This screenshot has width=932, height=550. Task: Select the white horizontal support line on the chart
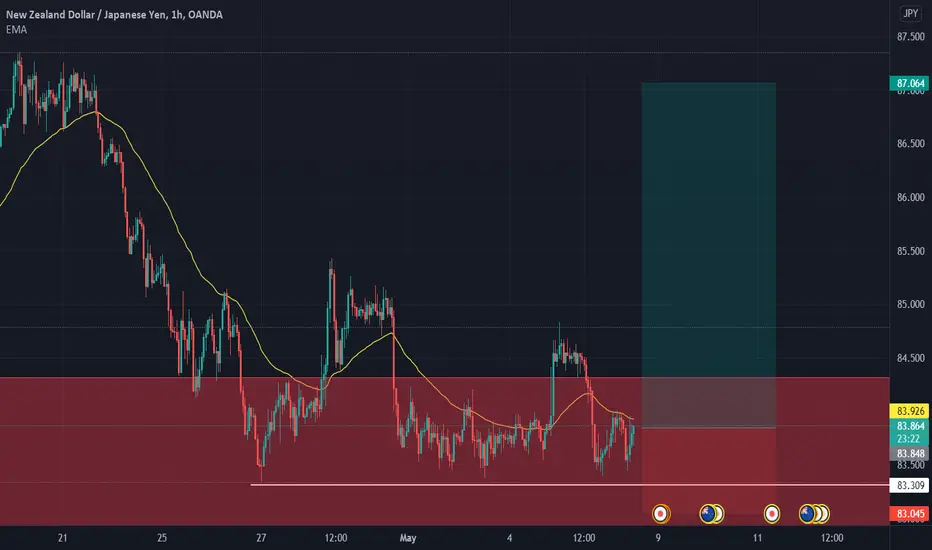click(570, 485)
